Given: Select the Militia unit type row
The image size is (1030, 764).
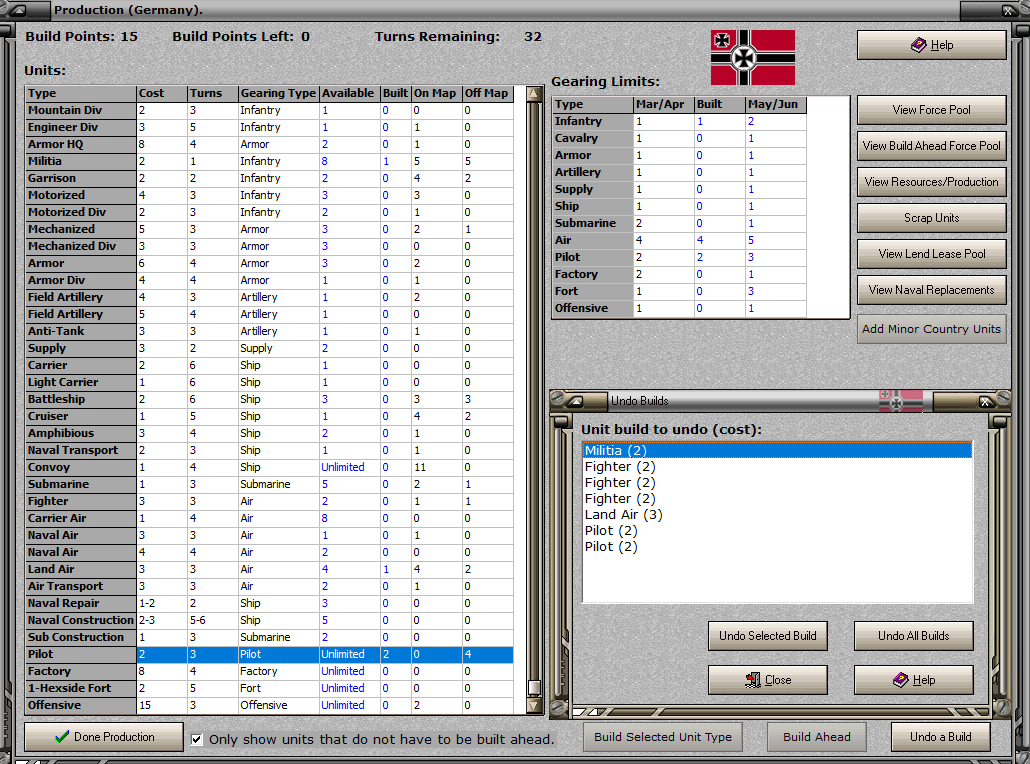Looking at the screenshot, I should [x=269, y=162].
